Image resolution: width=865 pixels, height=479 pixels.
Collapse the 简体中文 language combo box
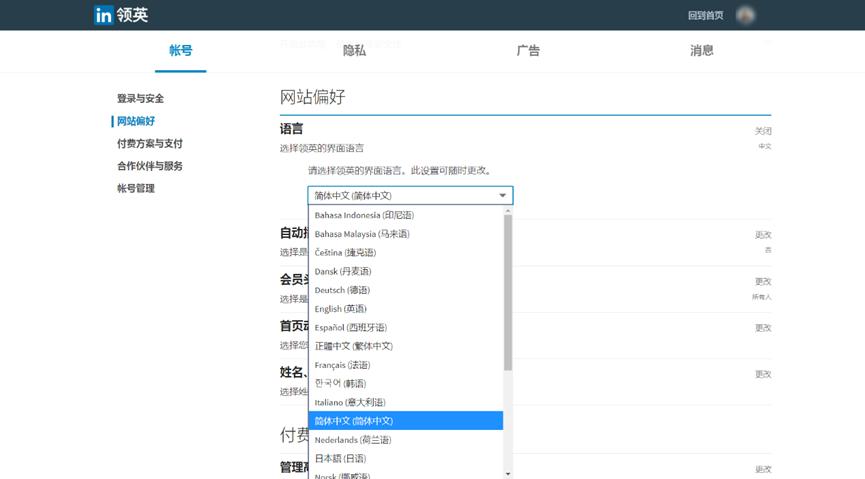pyautogui.click(x=410, y=195)
